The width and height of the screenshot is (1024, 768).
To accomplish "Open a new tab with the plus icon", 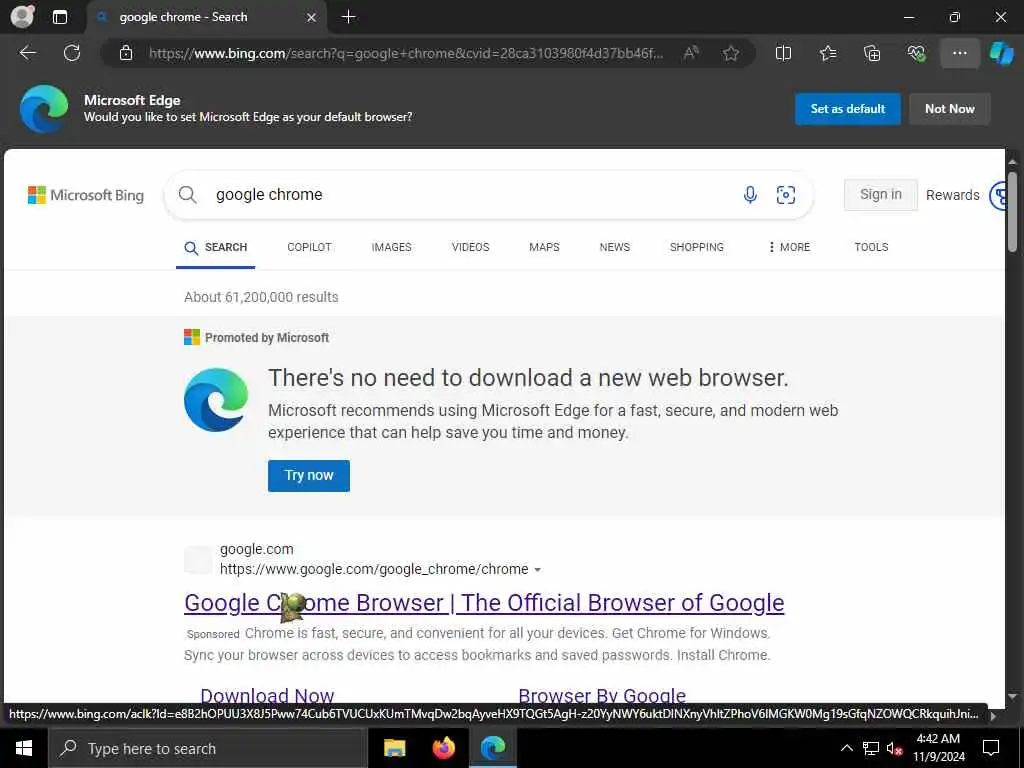I will 349,17.
